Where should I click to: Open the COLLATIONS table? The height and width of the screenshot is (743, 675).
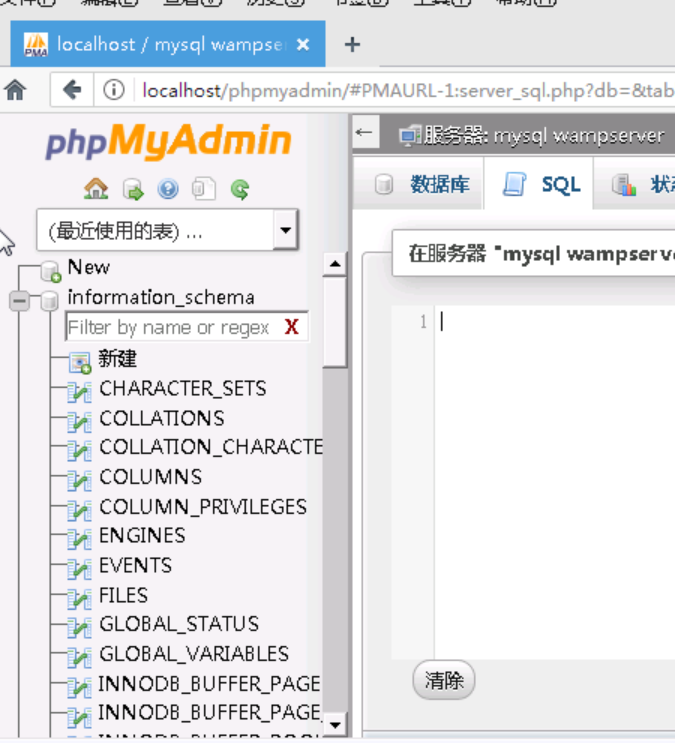tap(162, 418)
